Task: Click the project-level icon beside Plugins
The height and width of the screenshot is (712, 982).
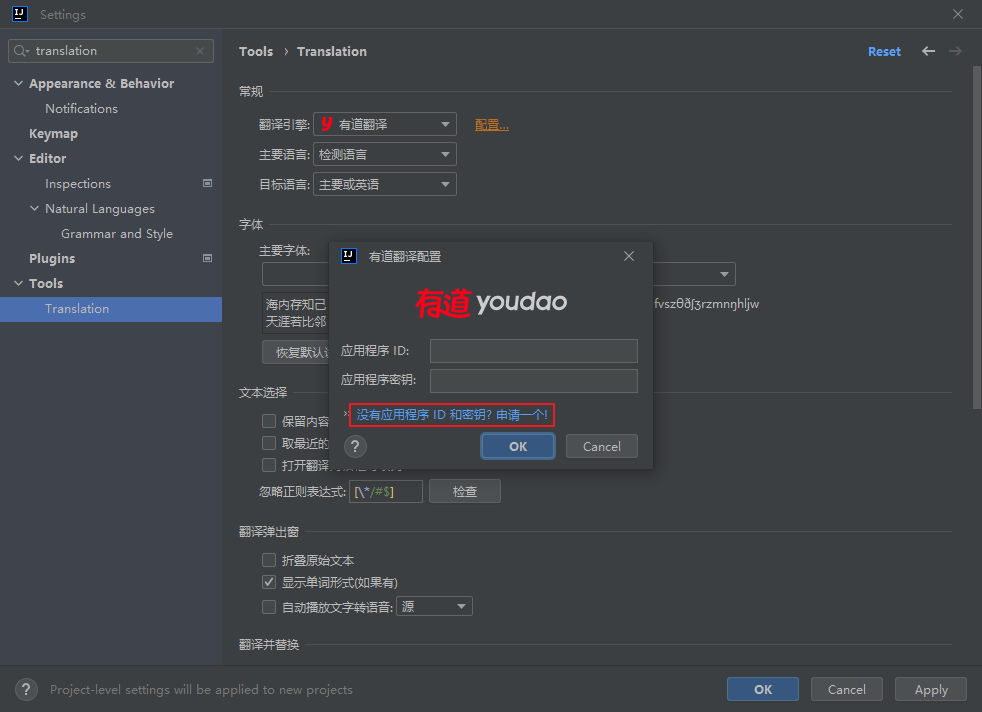Action: pyautogui.click(x=207, y=258)
